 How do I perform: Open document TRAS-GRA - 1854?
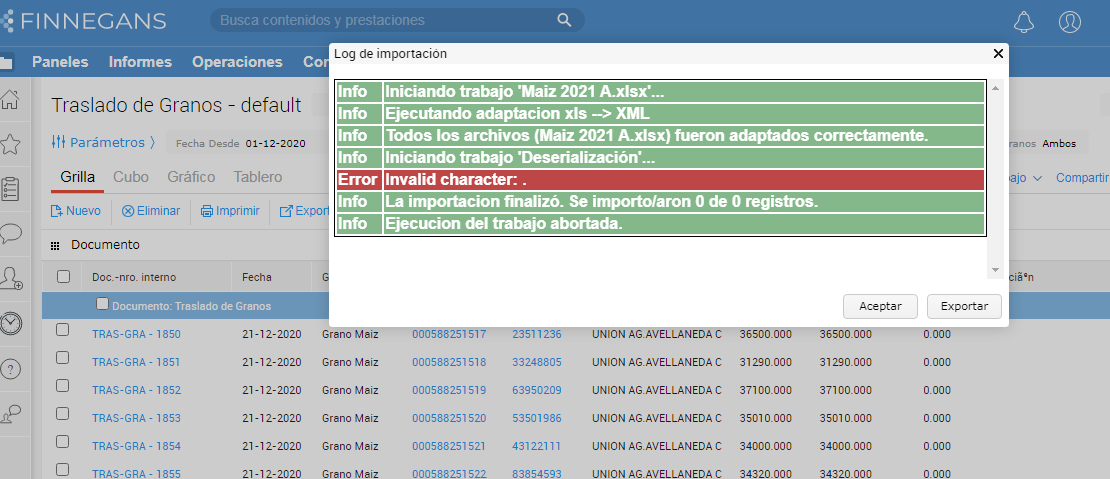(x=136, y=446)
